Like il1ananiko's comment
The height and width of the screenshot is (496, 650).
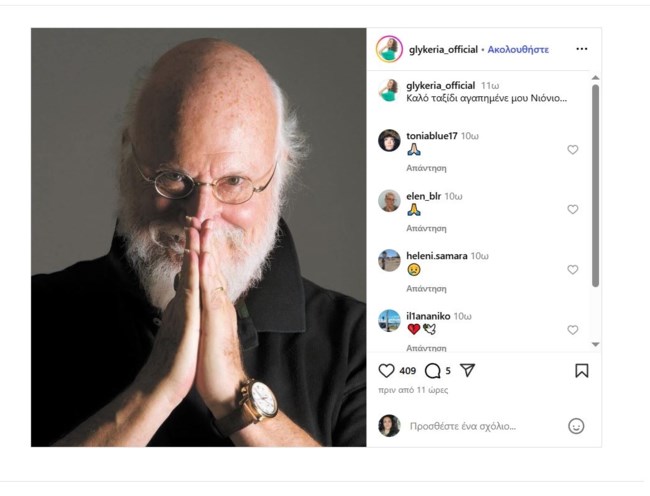(x=573, y=330)
